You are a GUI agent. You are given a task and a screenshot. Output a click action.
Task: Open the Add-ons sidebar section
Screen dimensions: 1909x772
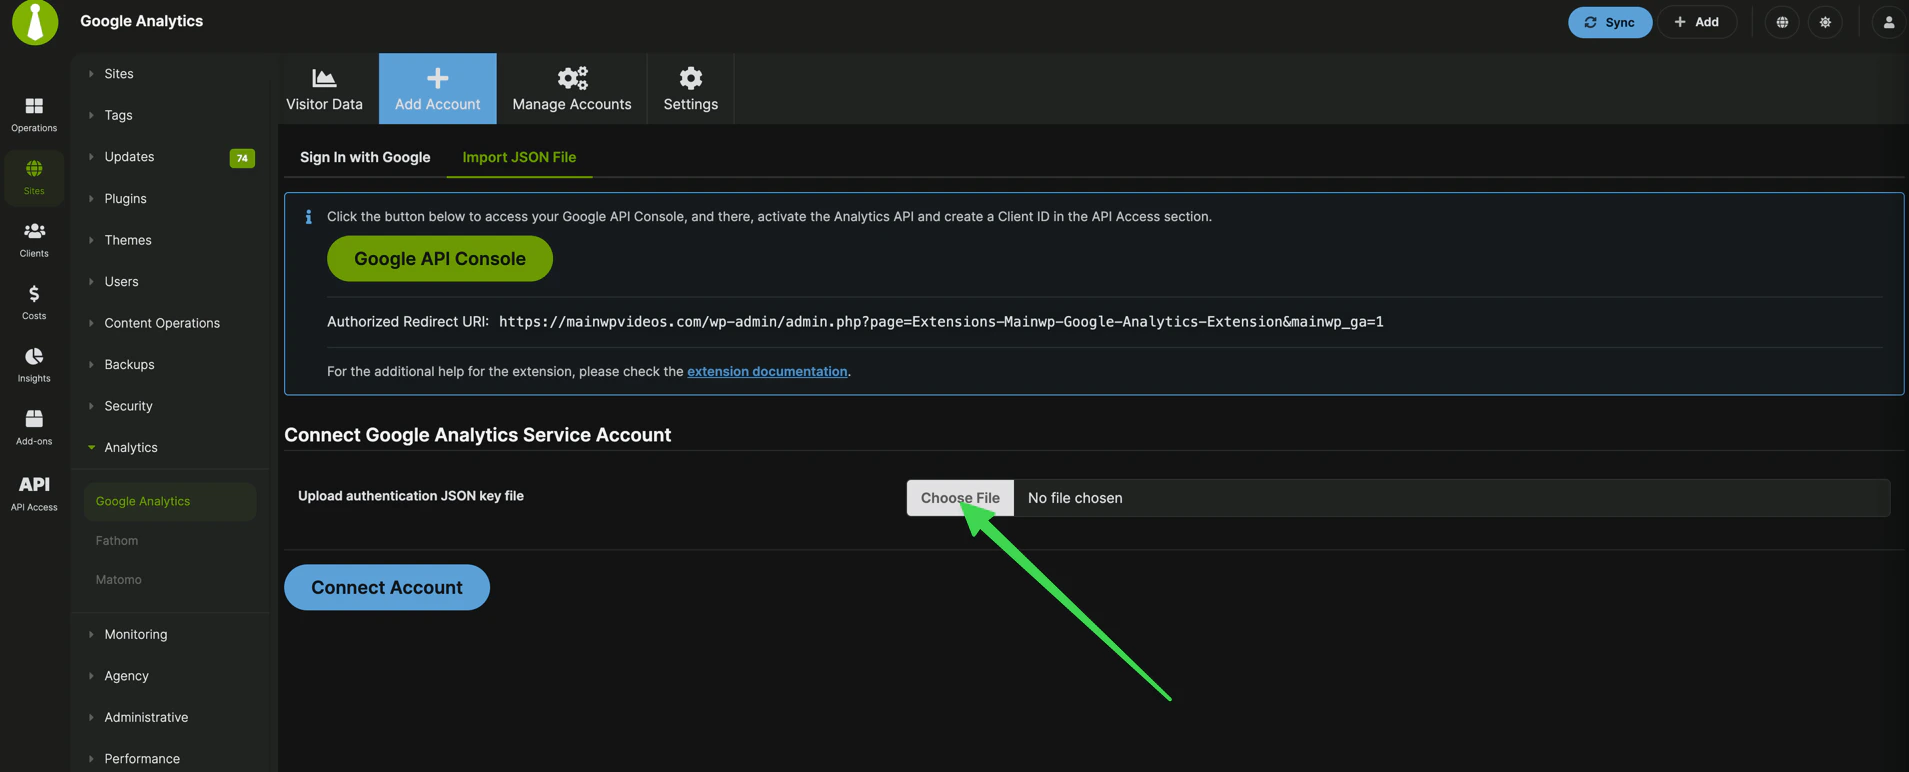[34, 427]
